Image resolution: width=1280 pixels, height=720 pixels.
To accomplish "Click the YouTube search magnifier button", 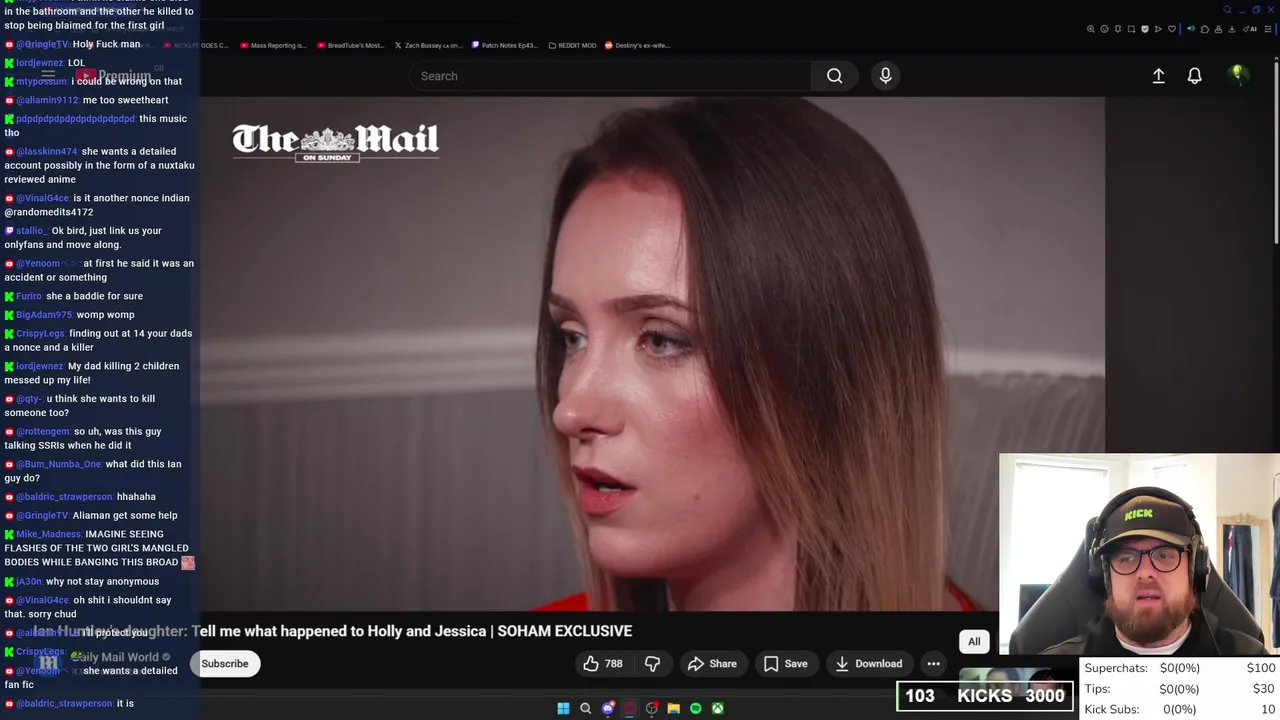I will coord(834,76).
